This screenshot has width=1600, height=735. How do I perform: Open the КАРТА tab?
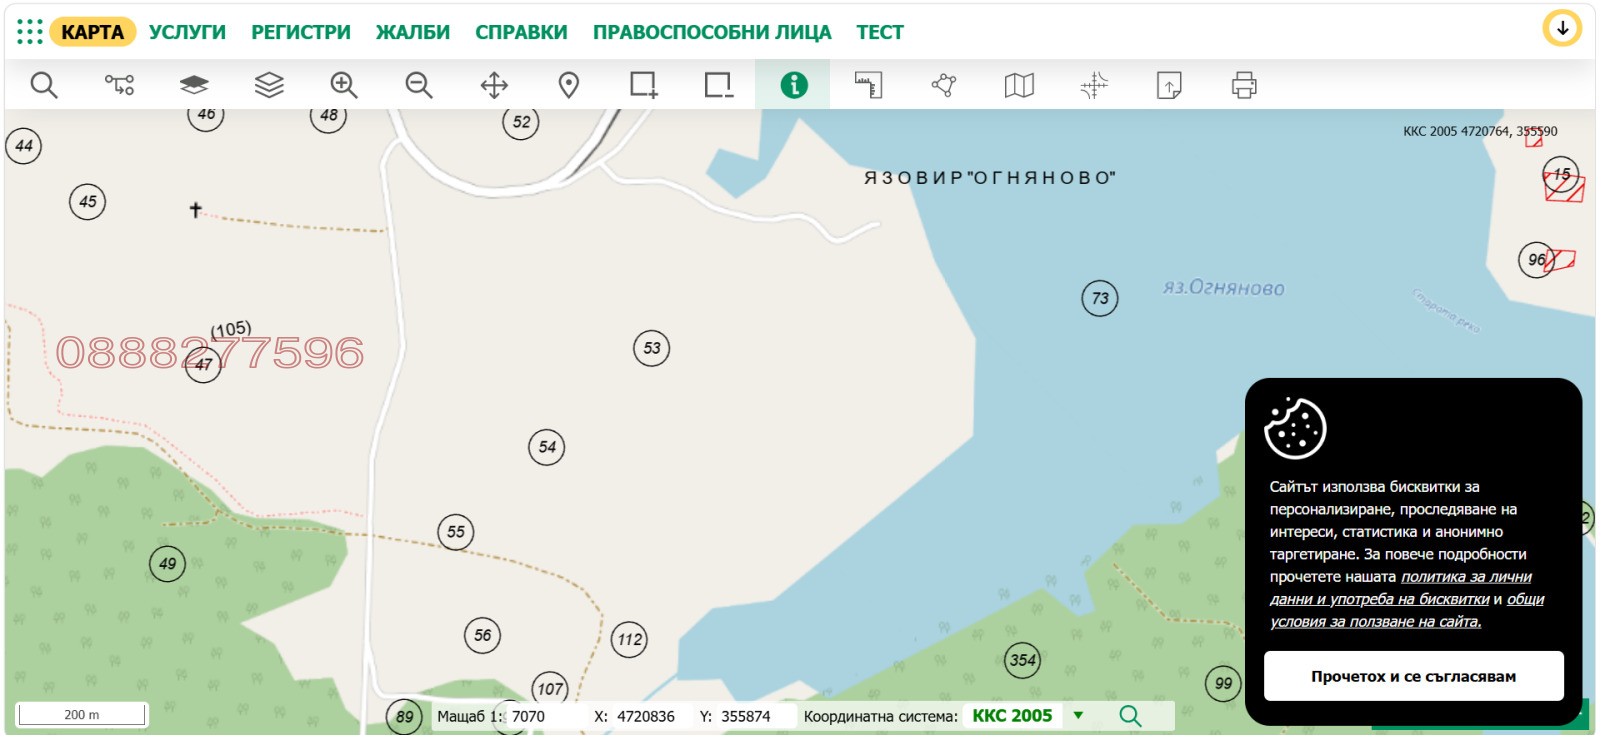(x=92, y=32)
